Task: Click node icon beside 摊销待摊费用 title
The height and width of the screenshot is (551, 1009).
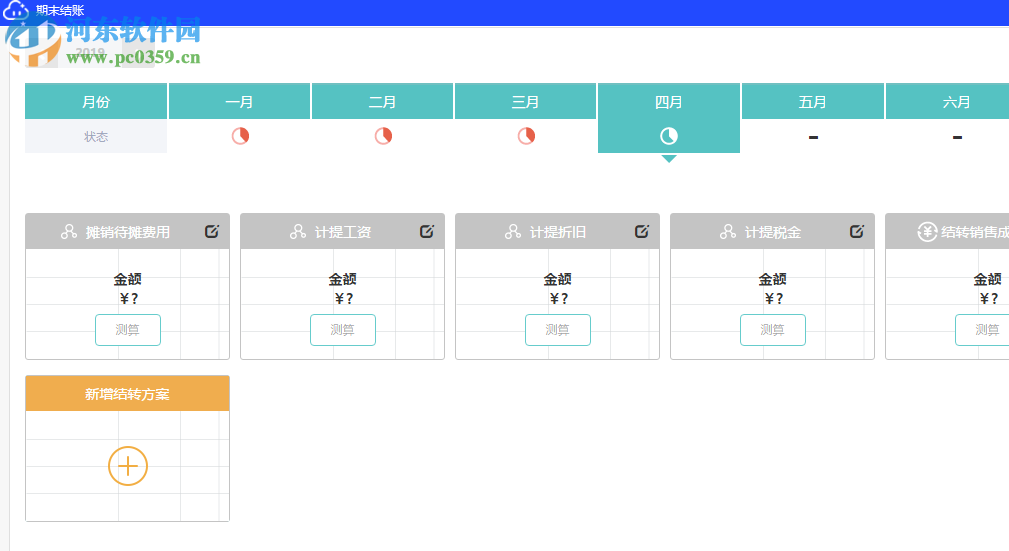Action: click(69, 232)
